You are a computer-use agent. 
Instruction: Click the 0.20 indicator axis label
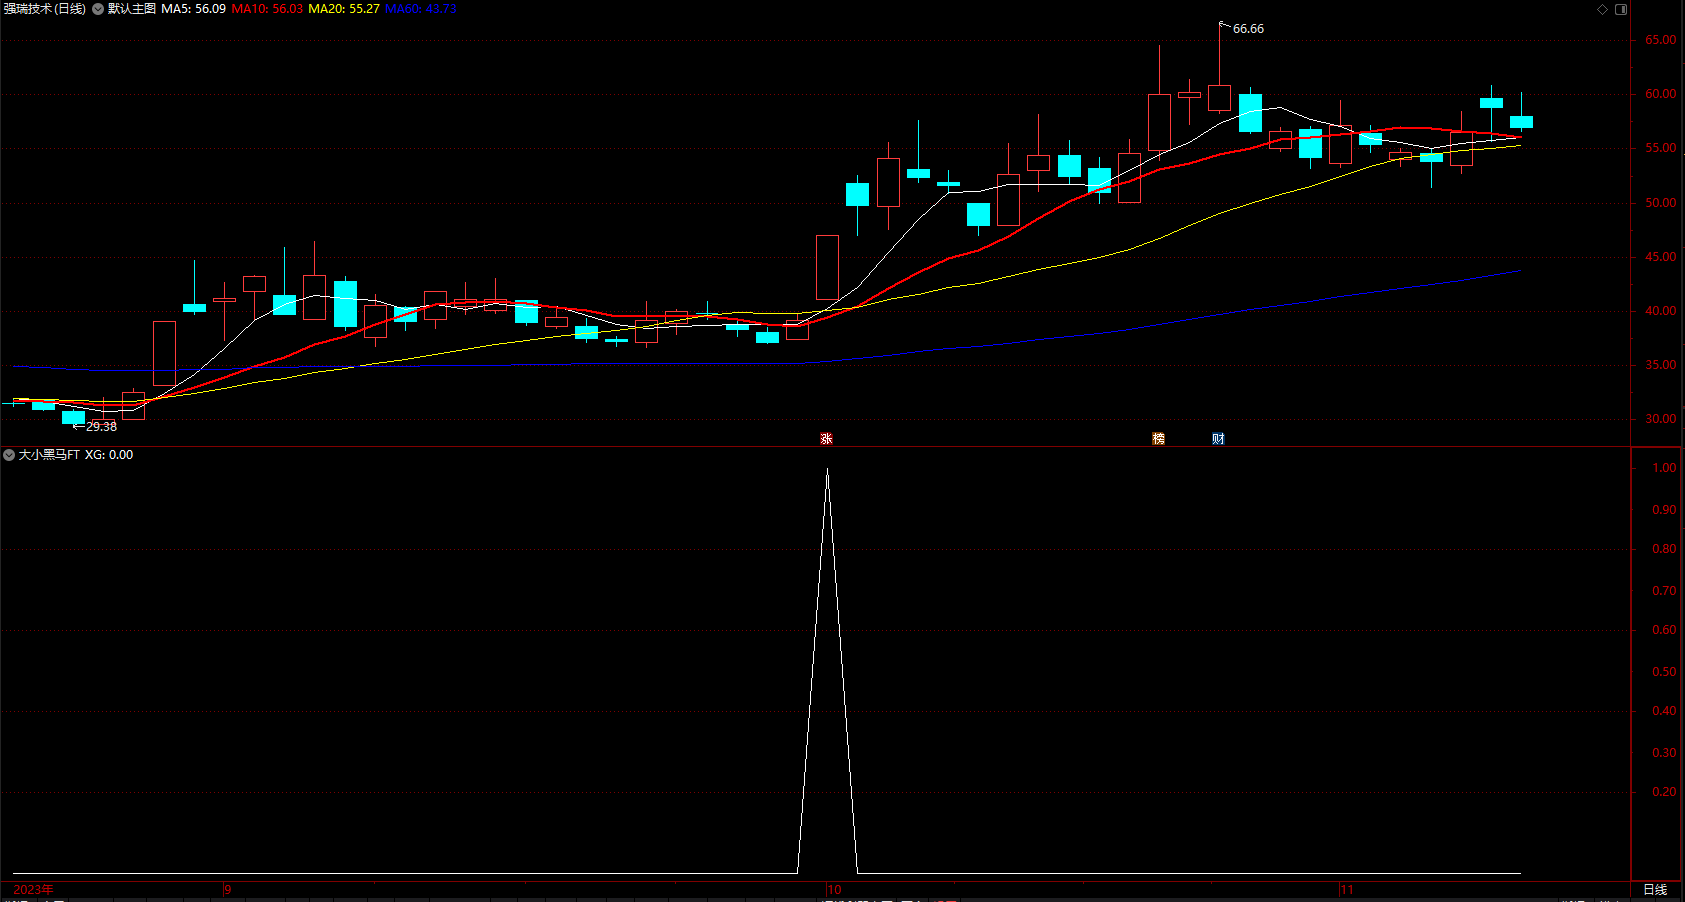[x=1664, y=792]
